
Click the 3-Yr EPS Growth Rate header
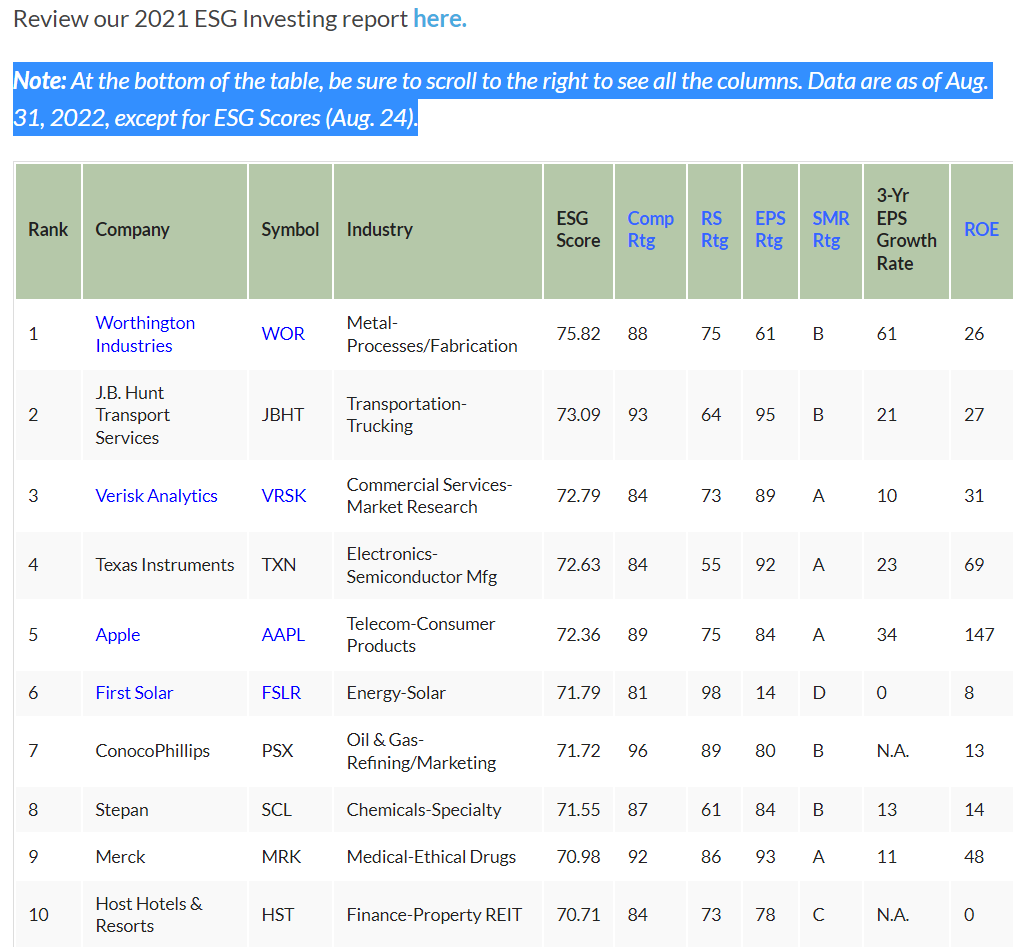(906, 231)
